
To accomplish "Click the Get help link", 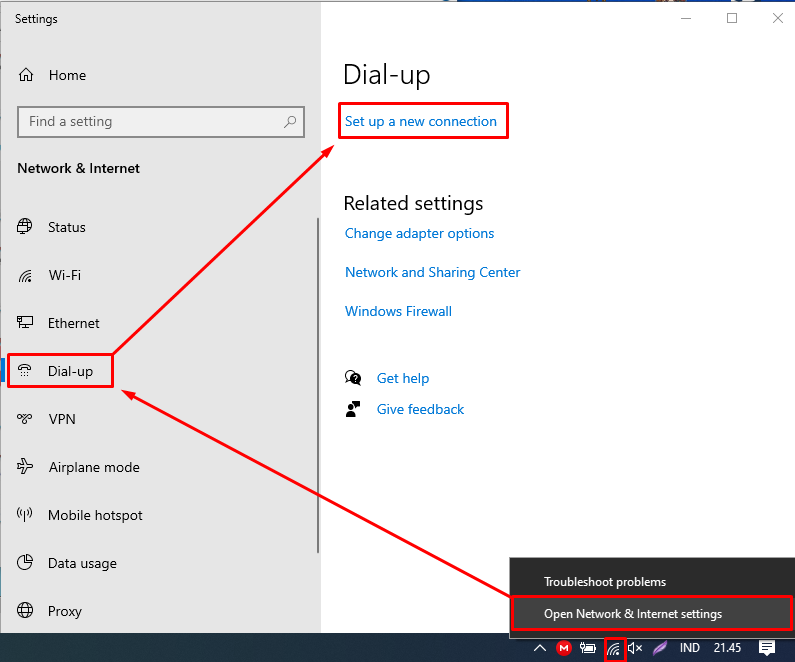I will coord(403,378).
